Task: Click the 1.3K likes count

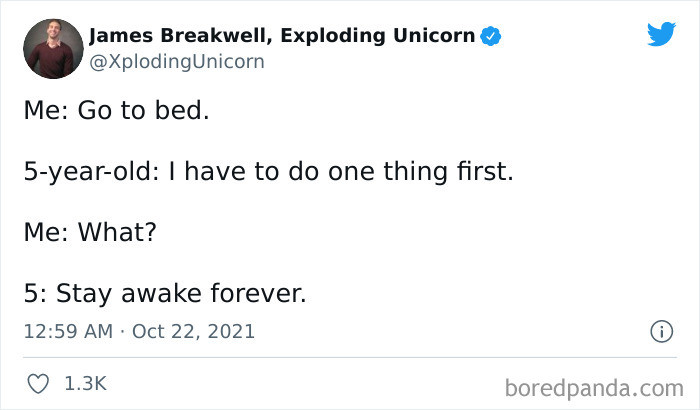Action: (86, 383)
